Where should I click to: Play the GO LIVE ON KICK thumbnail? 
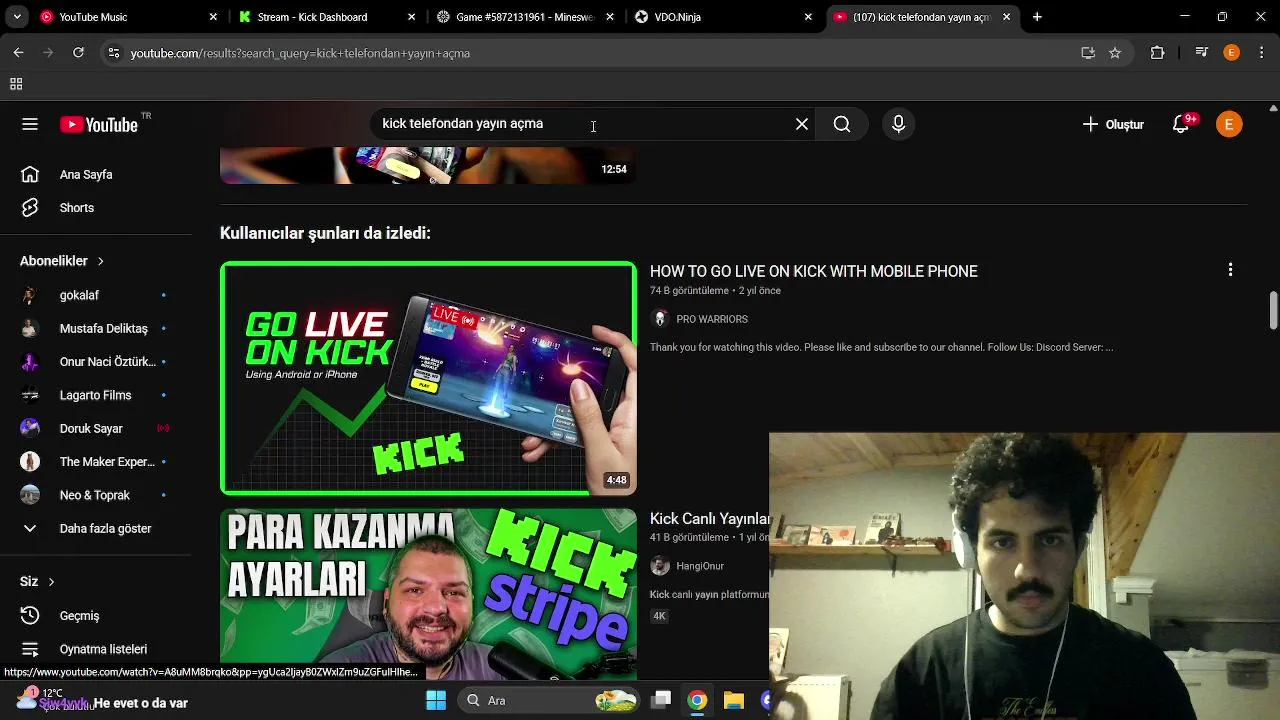[428, 378]
